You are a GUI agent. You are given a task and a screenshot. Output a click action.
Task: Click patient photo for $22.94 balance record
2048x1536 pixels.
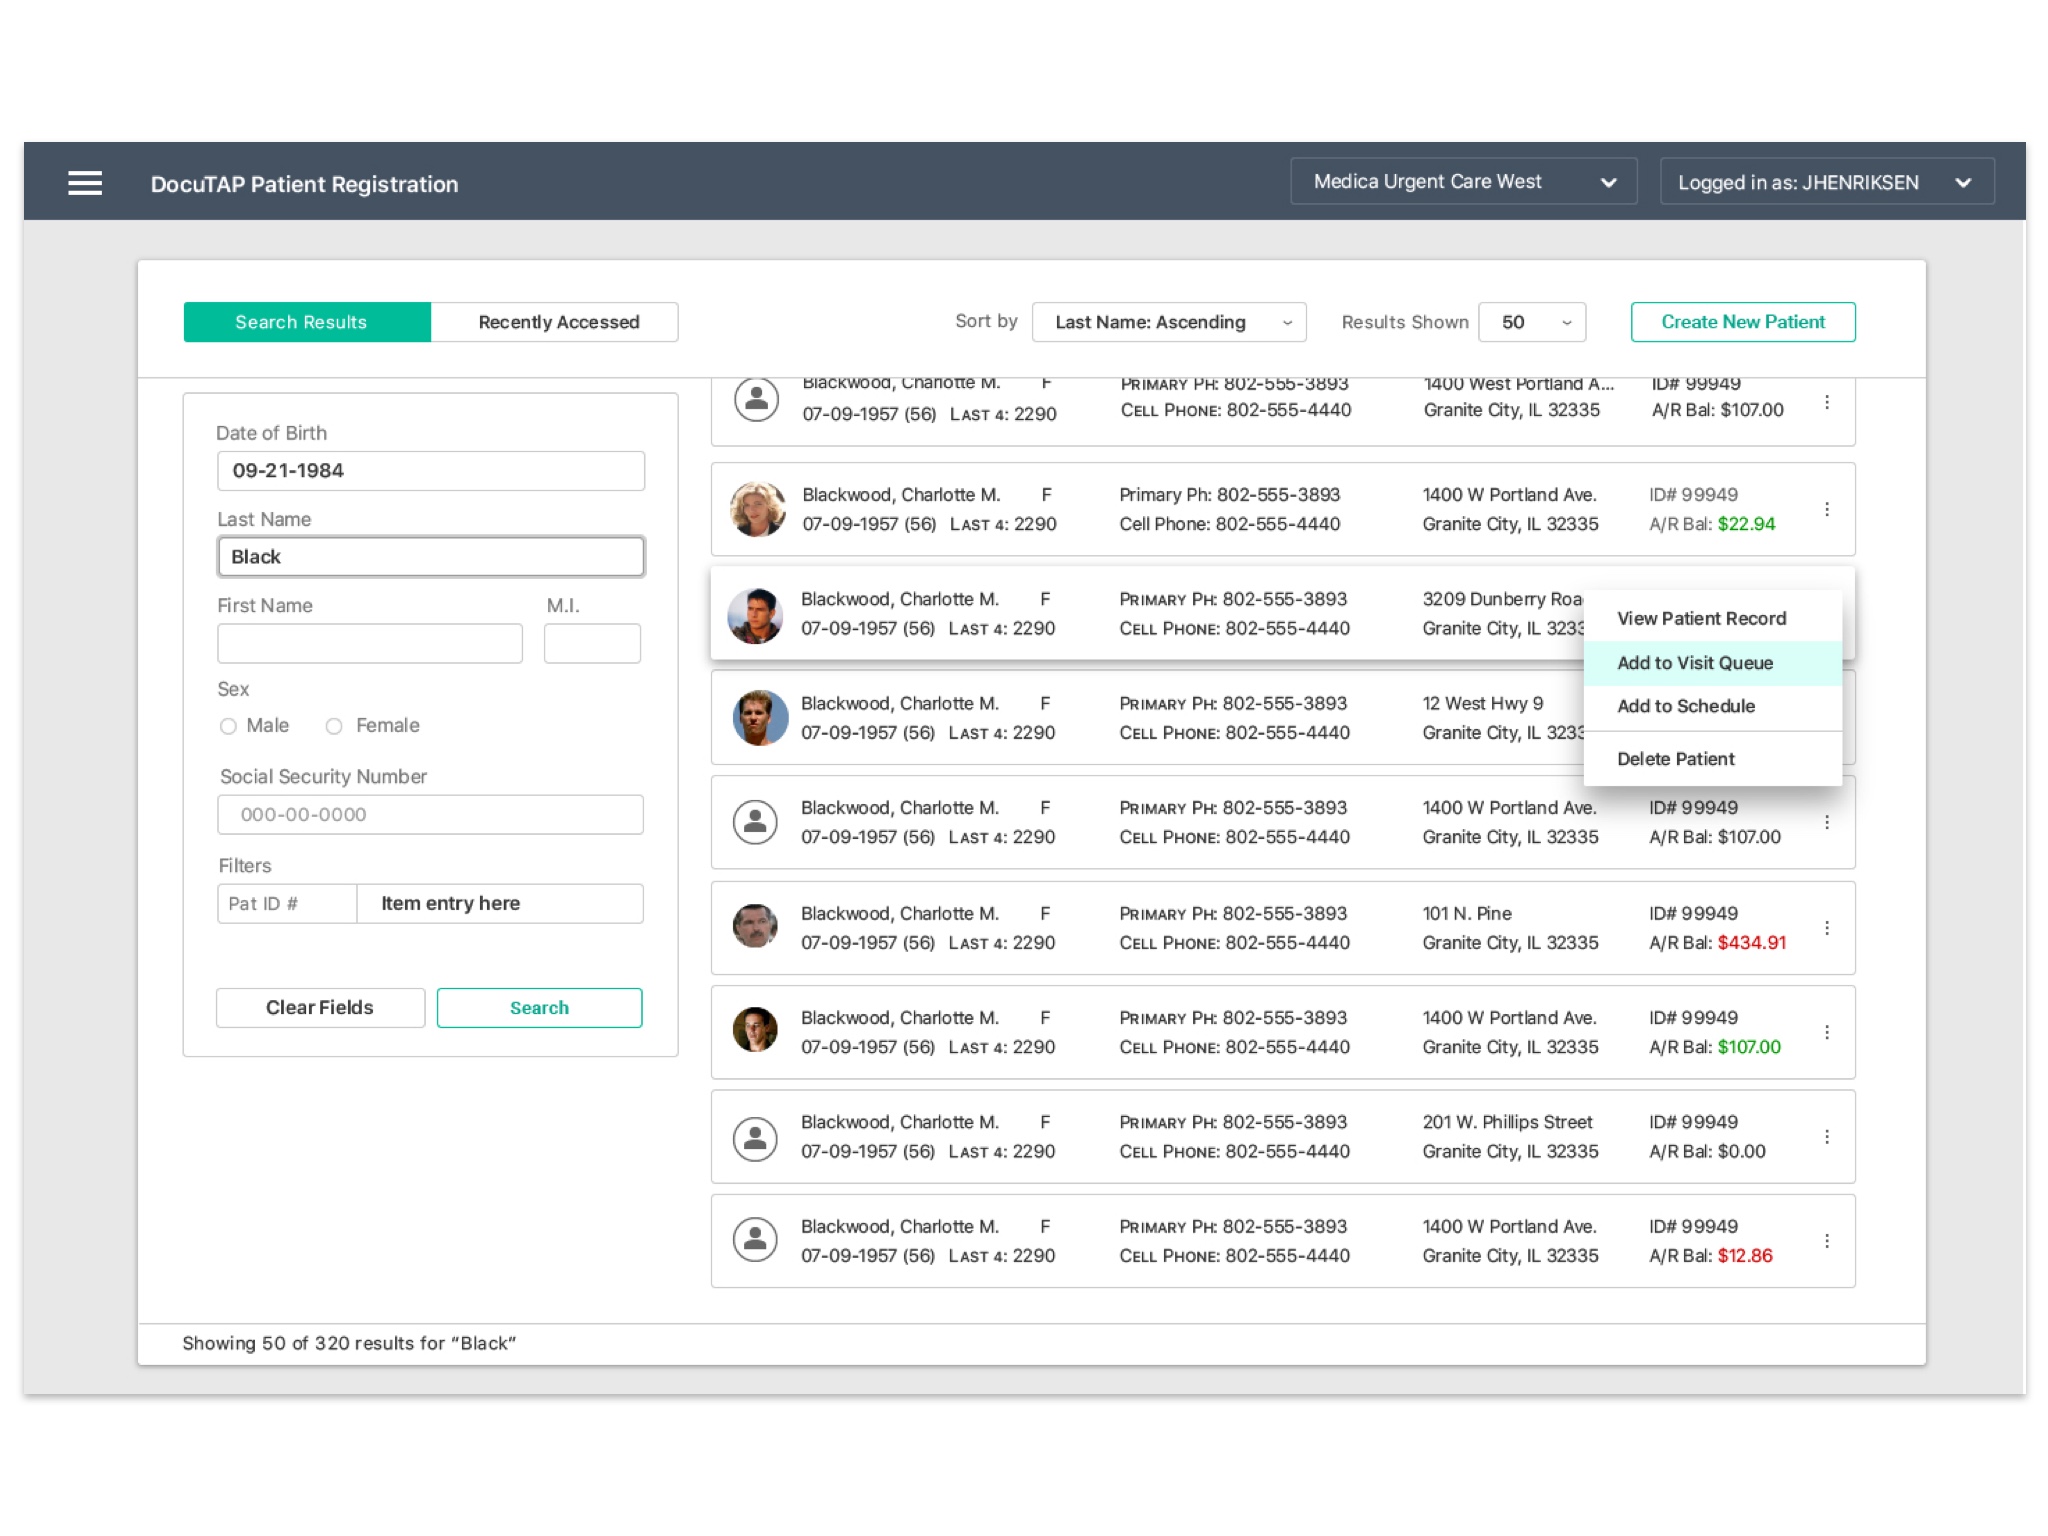click(757, 509)
